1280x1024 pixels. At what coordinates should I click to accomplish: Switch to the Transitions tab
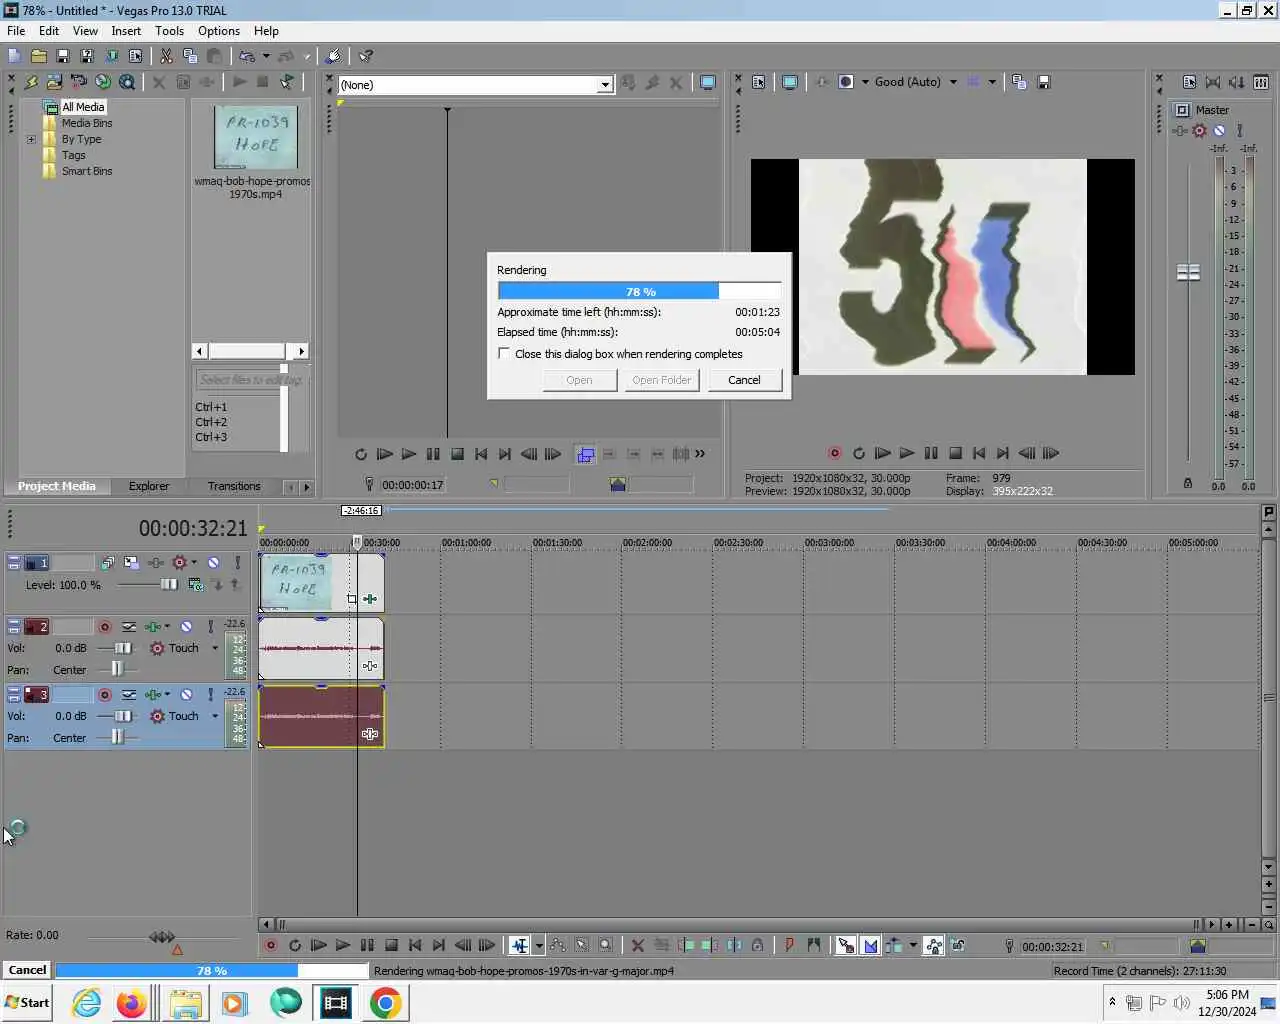(234, 486)
